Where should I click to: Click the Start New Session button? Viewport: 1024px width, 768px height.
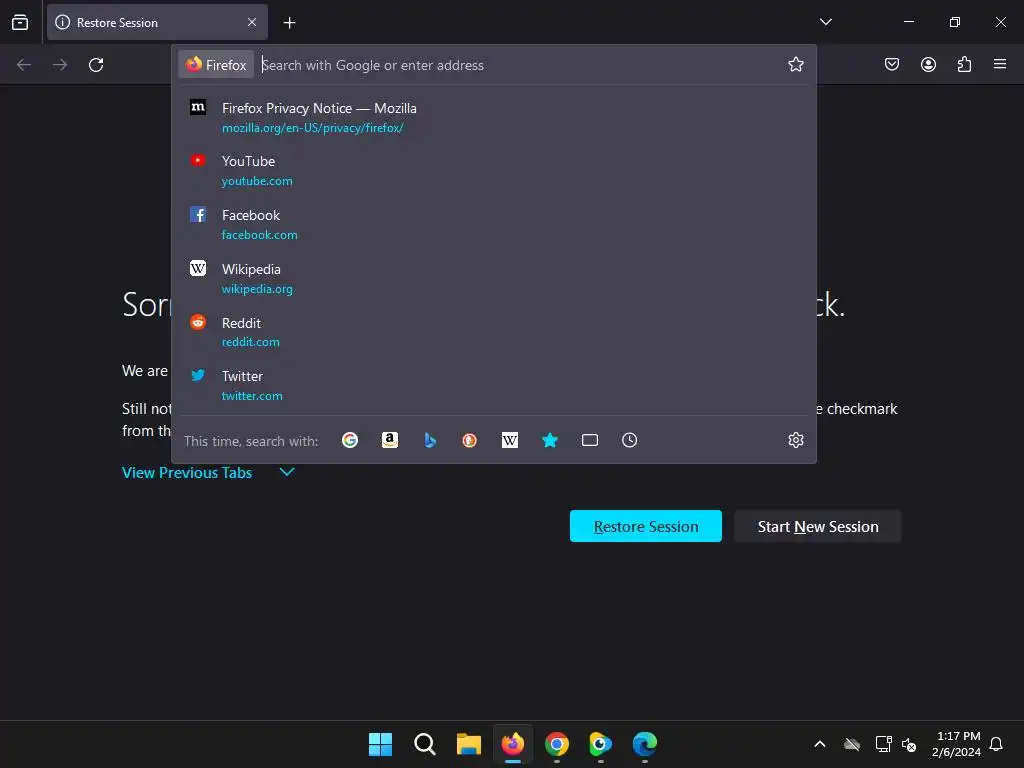tap(818, 526)
